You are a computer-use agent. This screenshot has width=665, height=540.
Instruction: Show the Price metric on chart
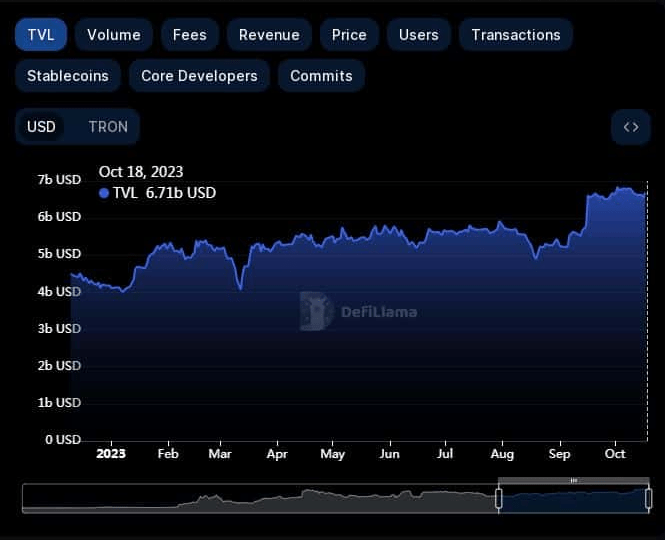pos(349,35)
